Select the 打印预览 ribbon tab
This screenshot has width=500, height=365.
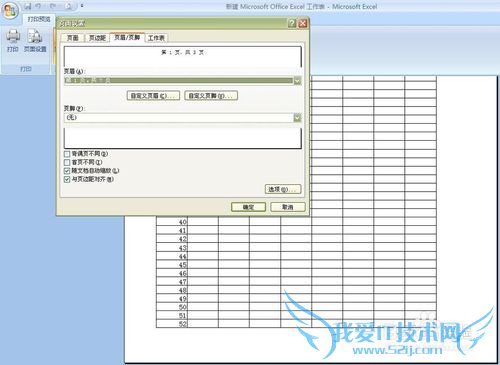(39, 19)
